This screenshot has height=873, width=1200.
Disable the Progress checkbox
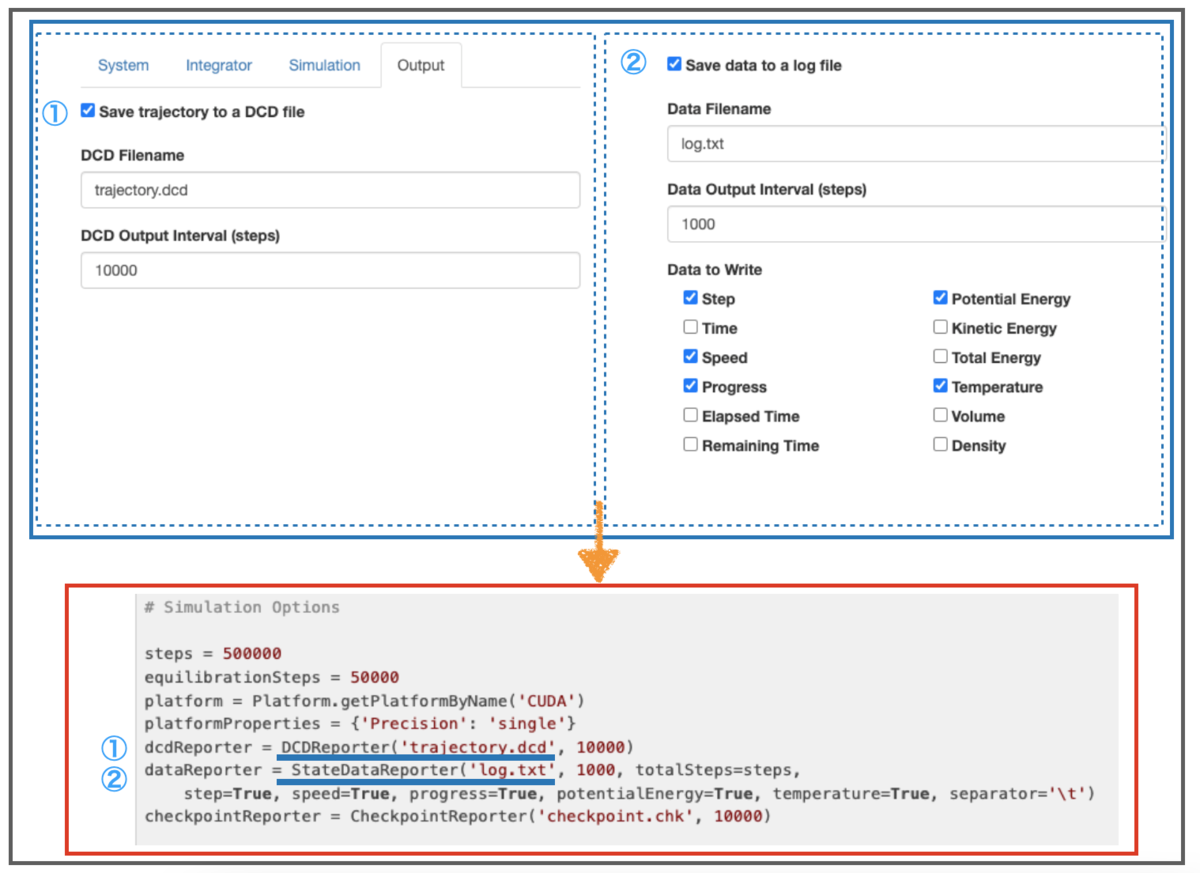[691, 386]
